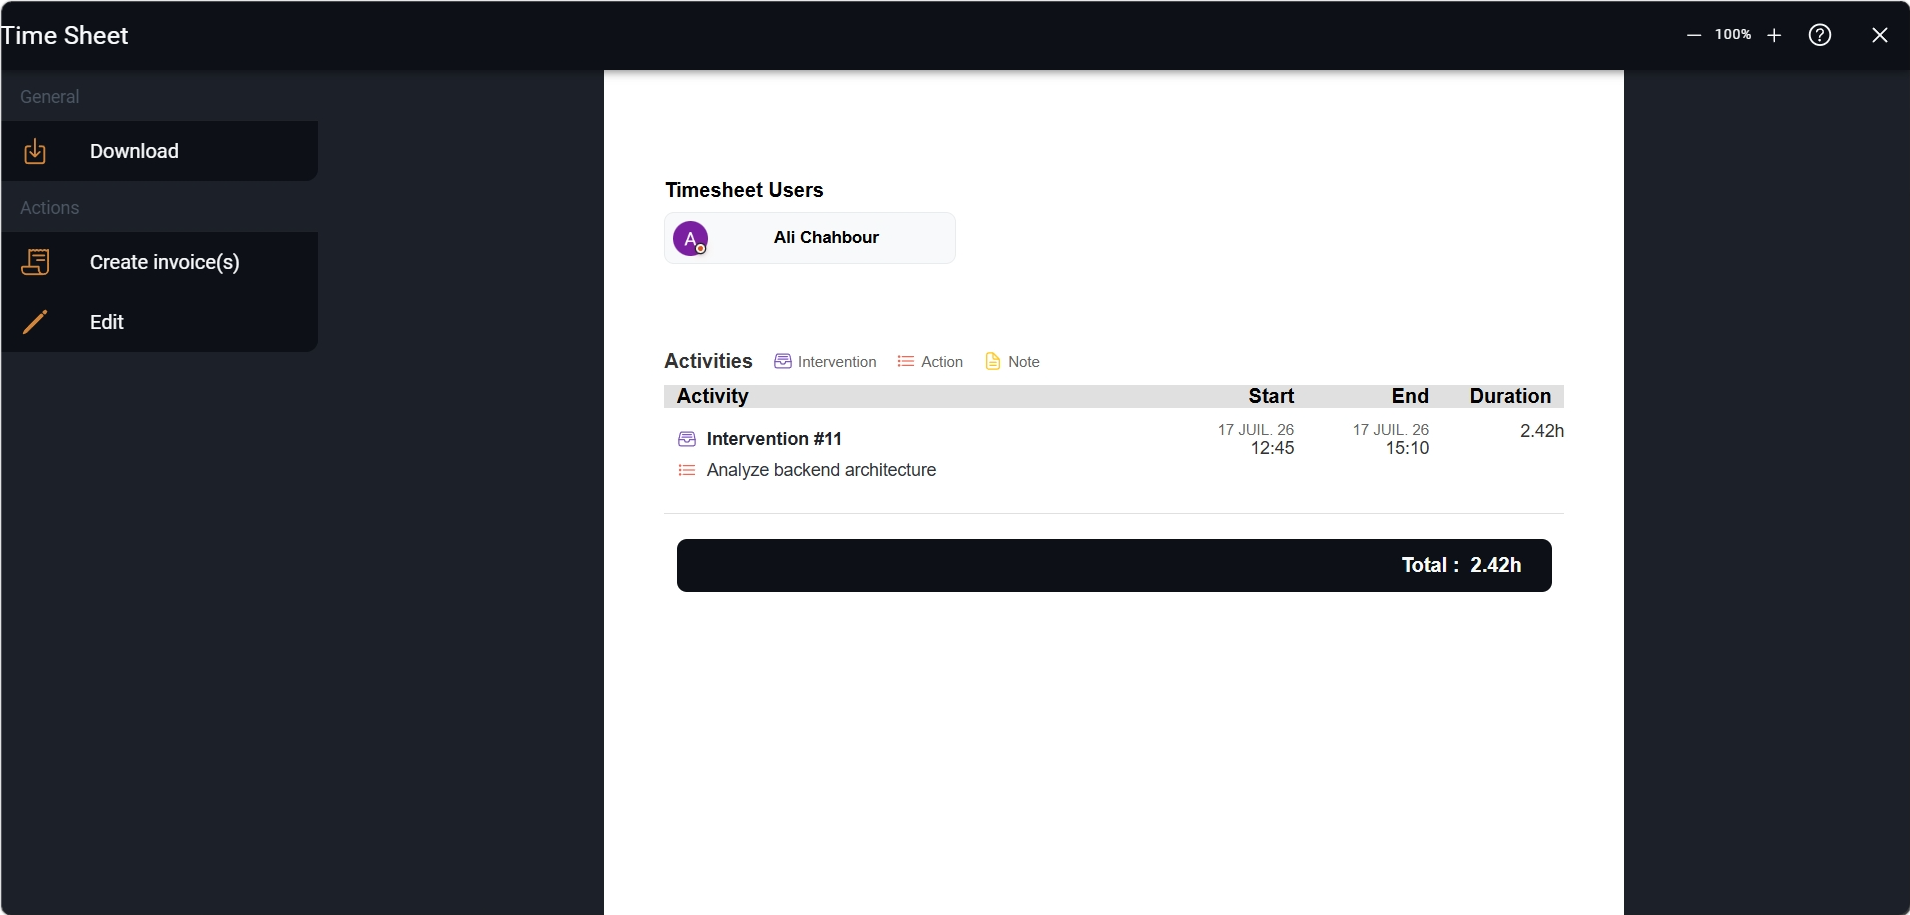This screenshot has height=915, width=1910.
Task: Open the Intervention #11 activity
Action: tap(774, 439)
